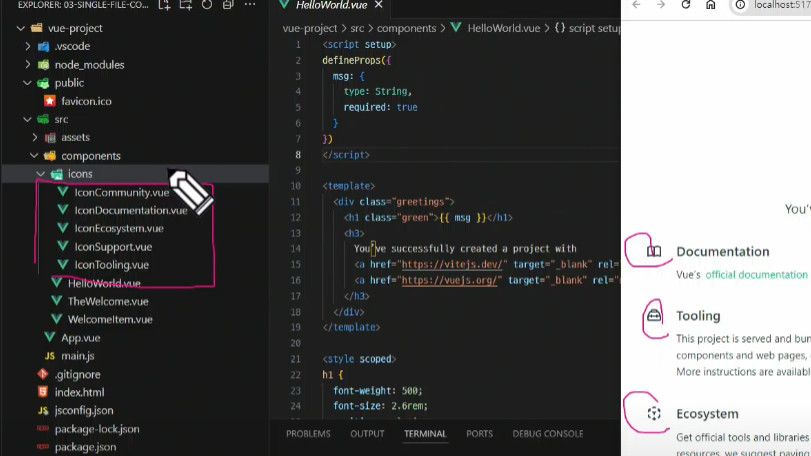The height and width of the screenshot is (456, 811).
Task: Collapse the icons folder
Action: tap(41, 174)
